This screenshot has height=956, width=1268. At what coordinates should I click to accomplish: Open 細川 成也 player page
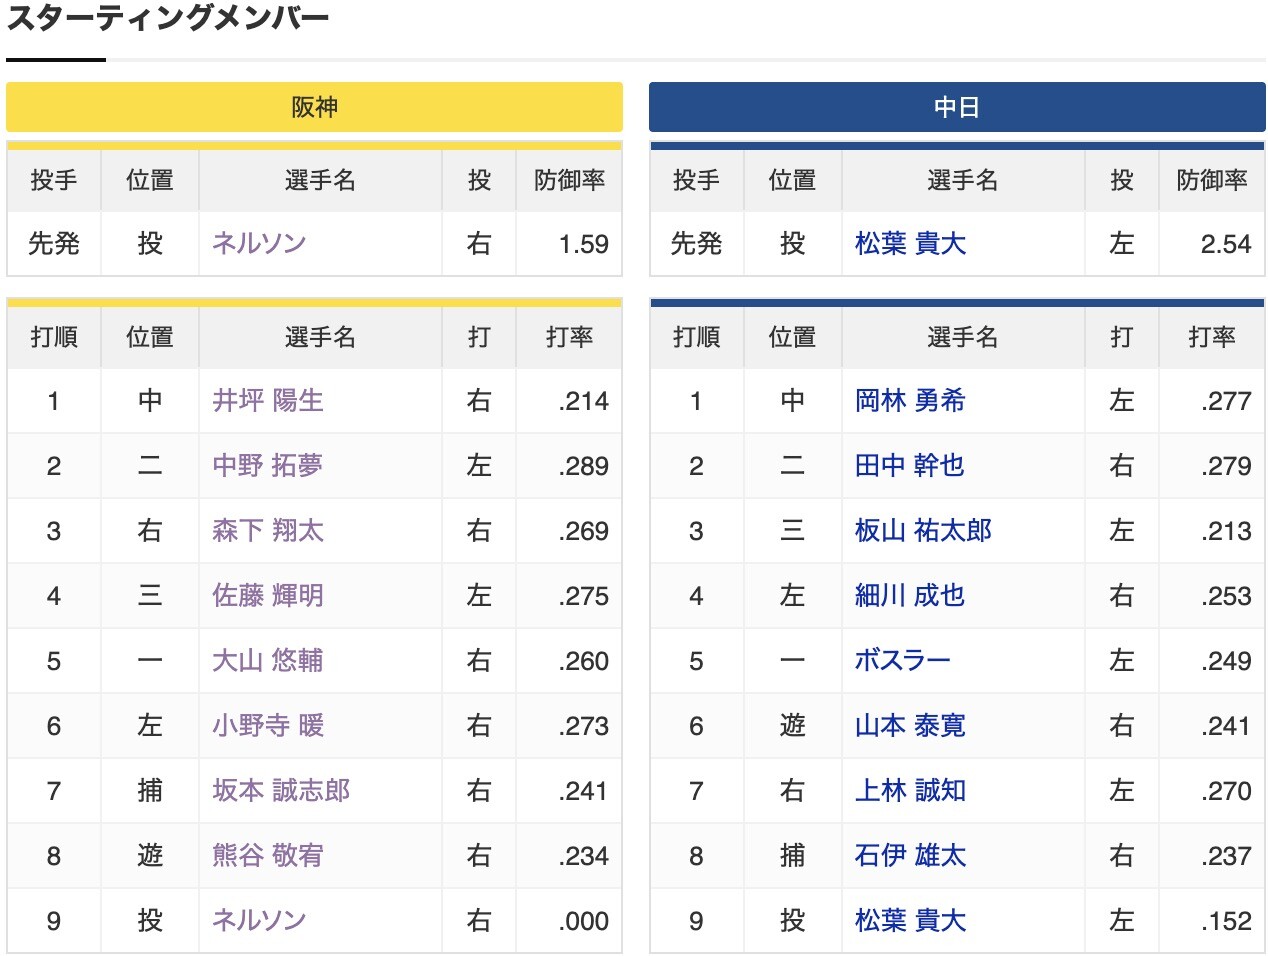pyautogui.click(x=910, y=595)
